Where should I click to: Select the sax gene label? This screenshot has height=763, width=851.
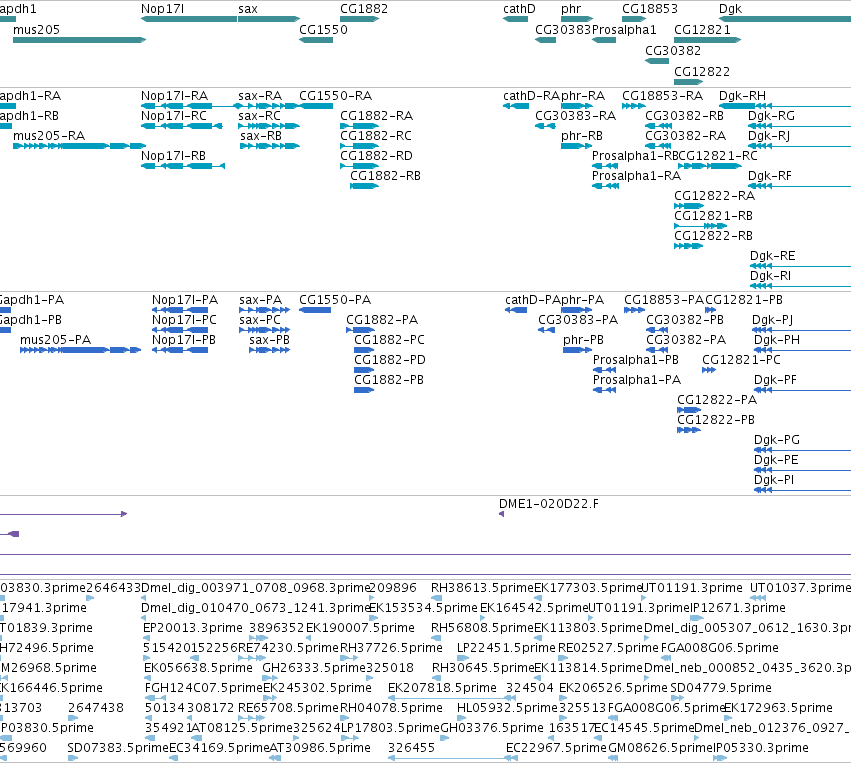[247, 9]
